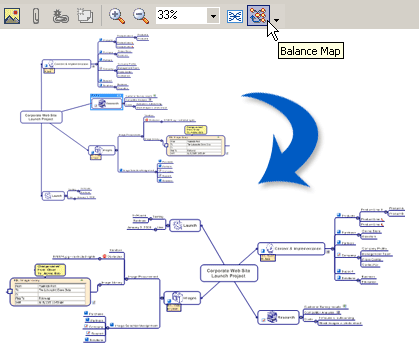Open the Balance Map options dropdown arrow

point(276,20)
